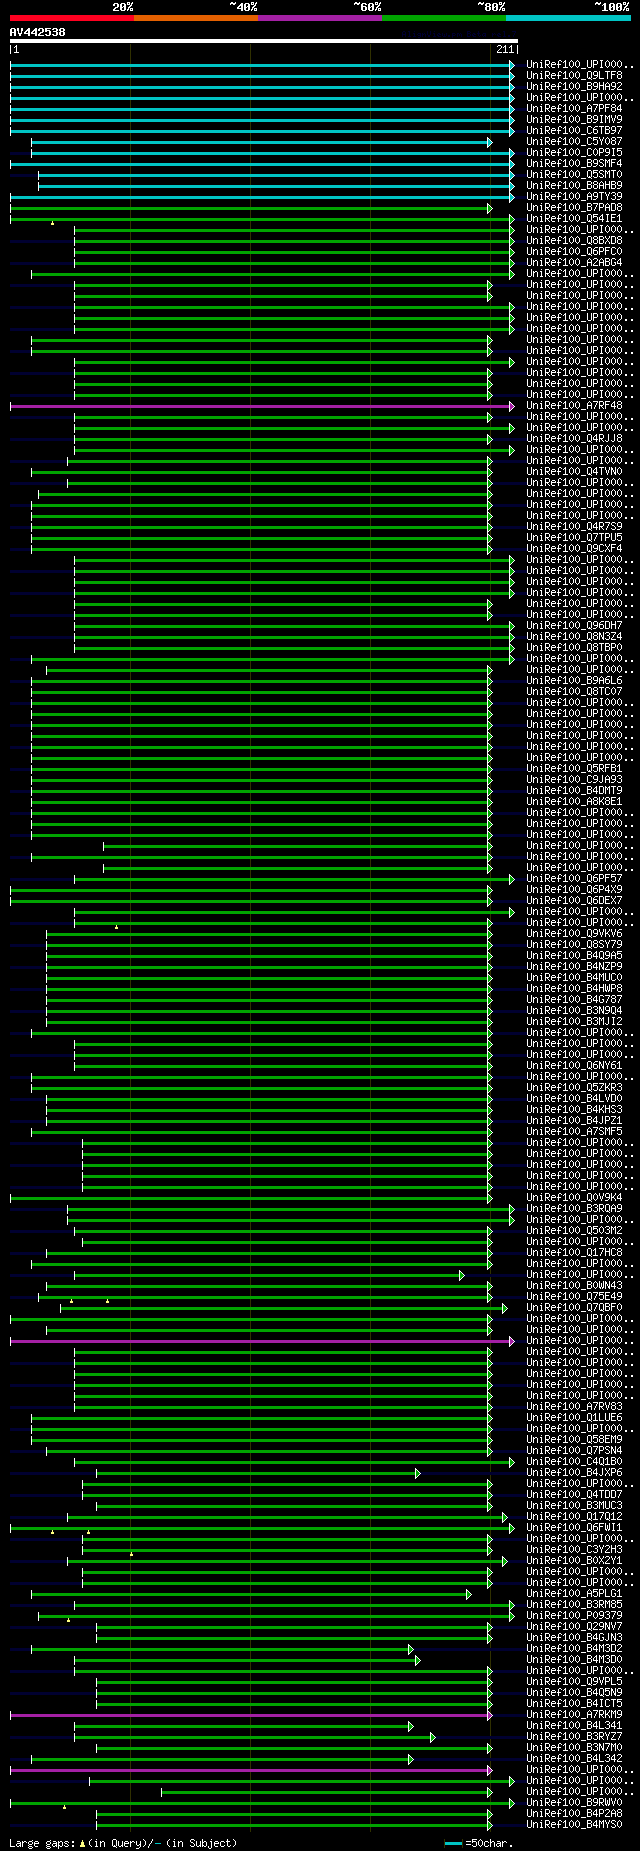The width and height of the screenshot is (640, 1851).
Task: Open UniRef100_B4Q9A5 label
Action: tap(574, 956)
